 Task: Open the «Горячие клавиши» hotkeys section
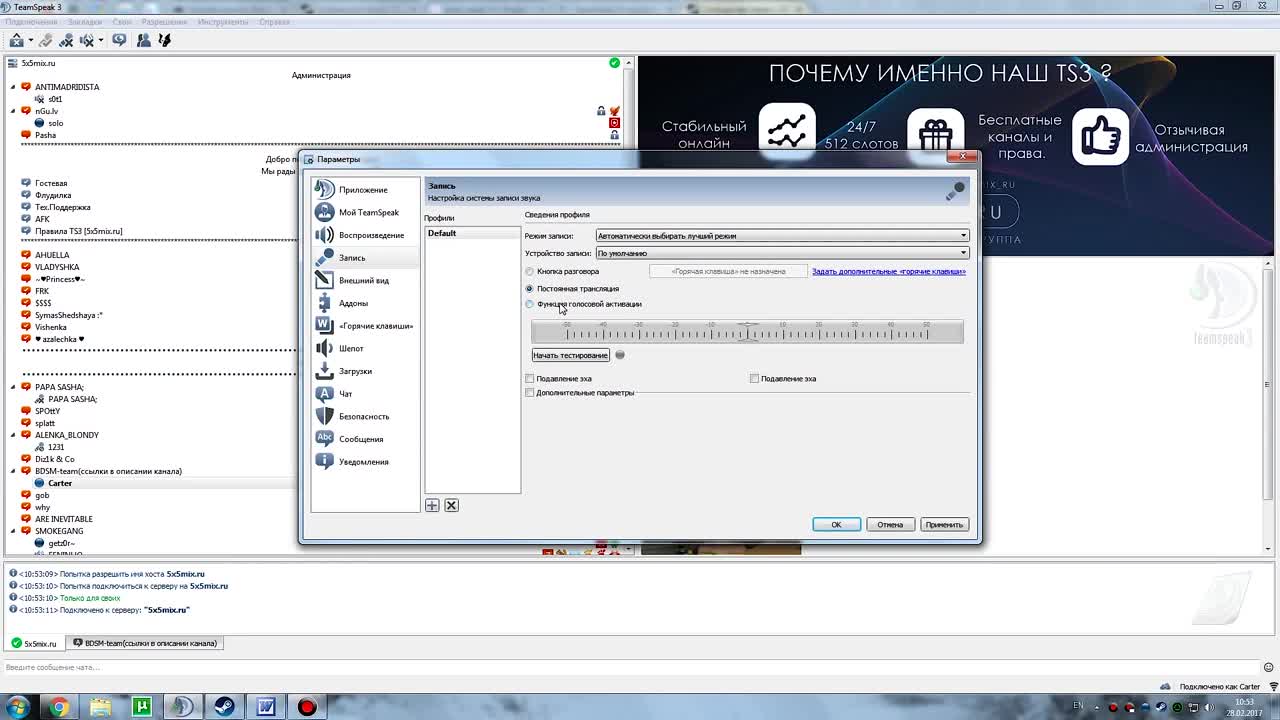pyautogui.click(x=365, y=326)
